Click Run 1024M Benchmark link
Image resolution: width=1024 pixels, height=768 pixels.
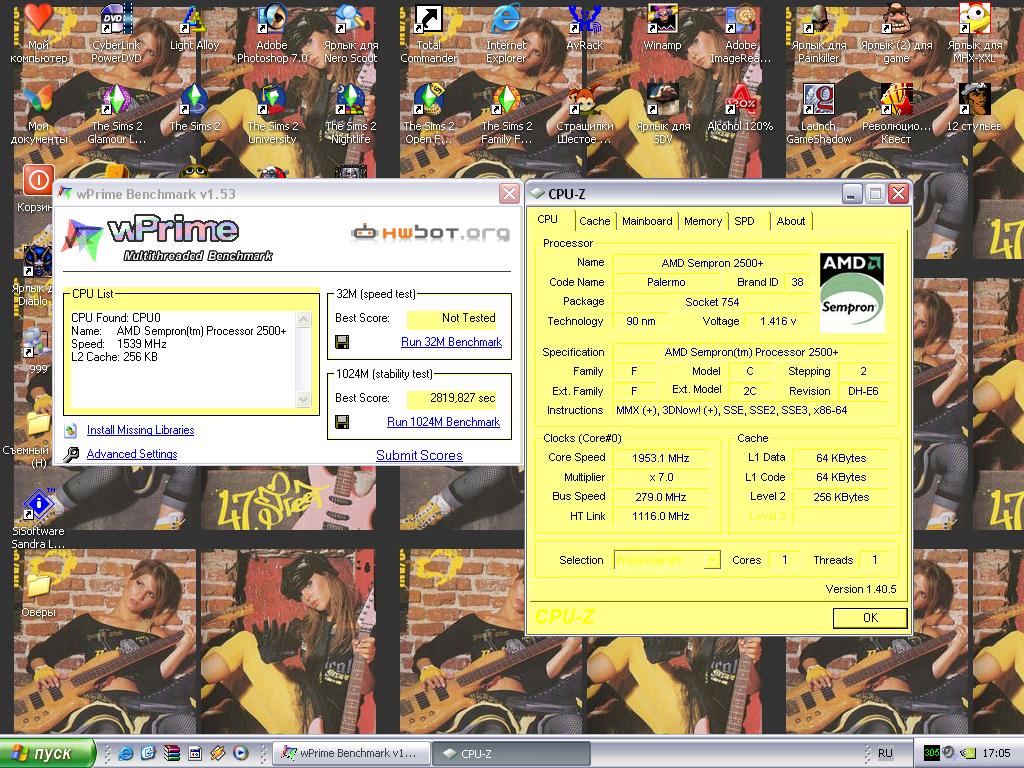pos(443,422)
